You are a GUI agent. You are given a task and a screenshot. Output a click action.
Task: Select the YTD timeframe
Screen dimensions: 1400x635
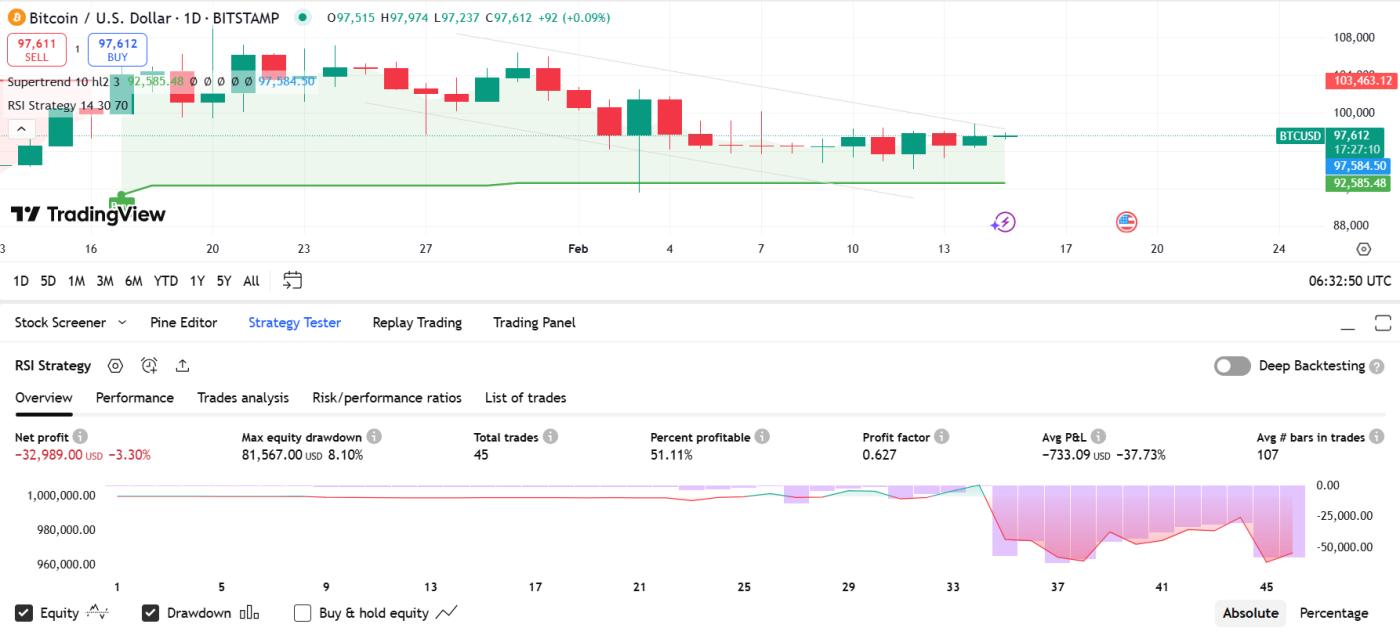(x=164, y=281)
